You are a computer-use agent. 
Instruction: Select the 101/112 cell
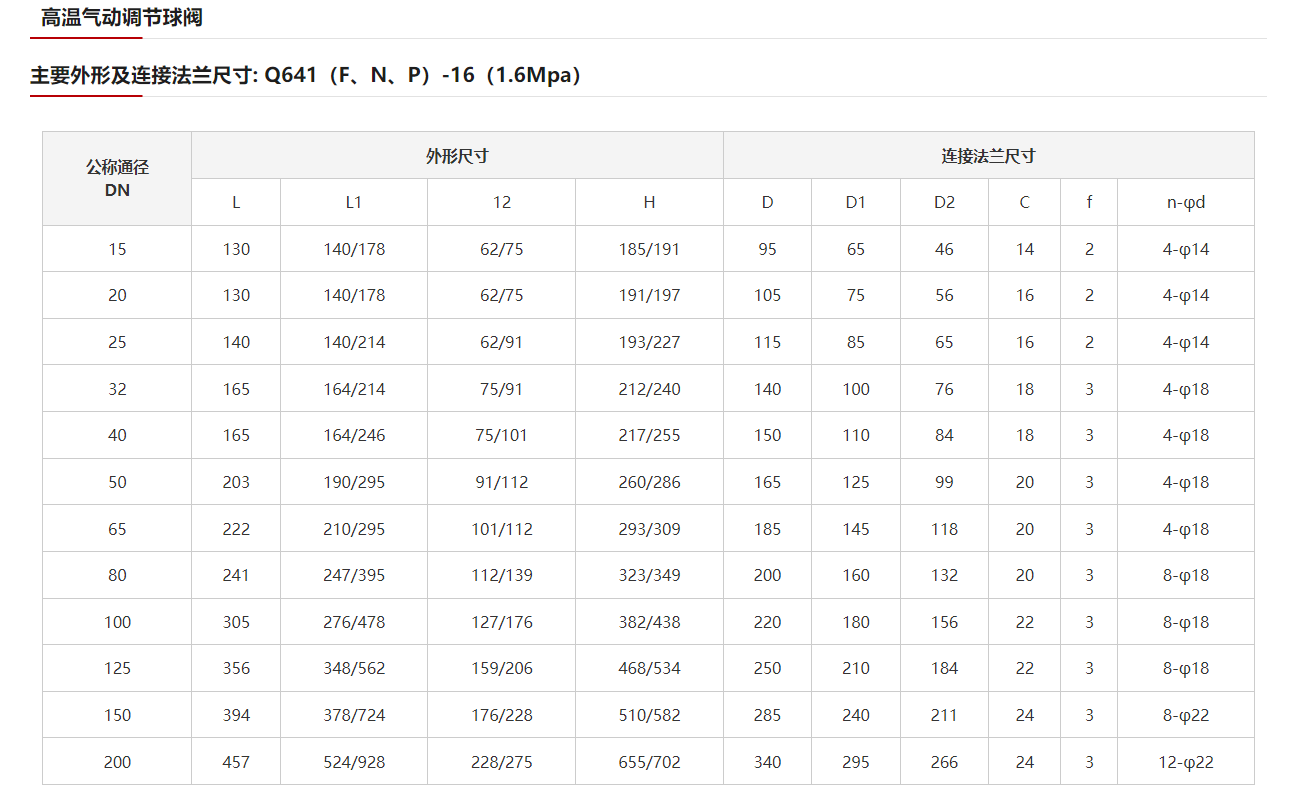[x=502, y=529]
